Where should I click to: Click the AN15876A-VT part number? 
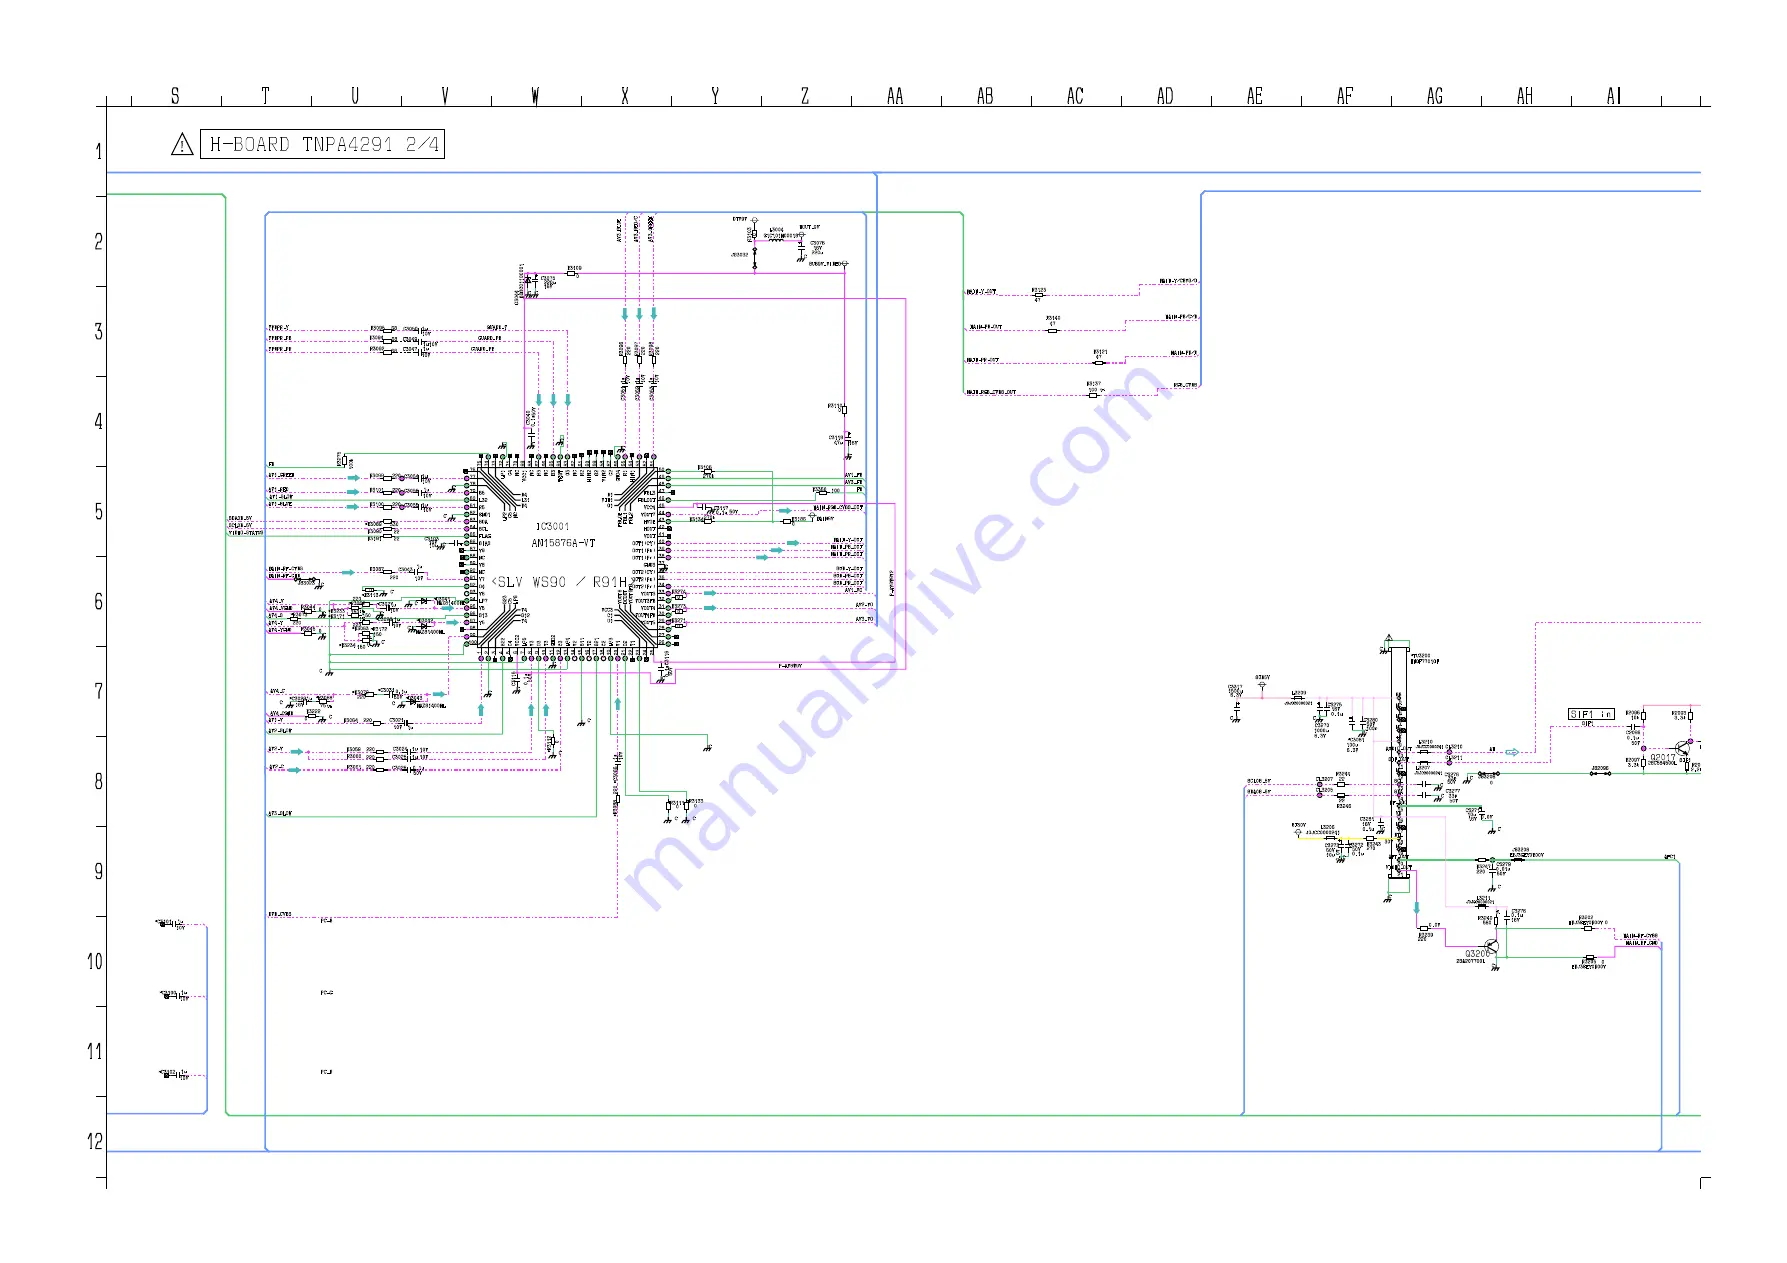point(563,543)
